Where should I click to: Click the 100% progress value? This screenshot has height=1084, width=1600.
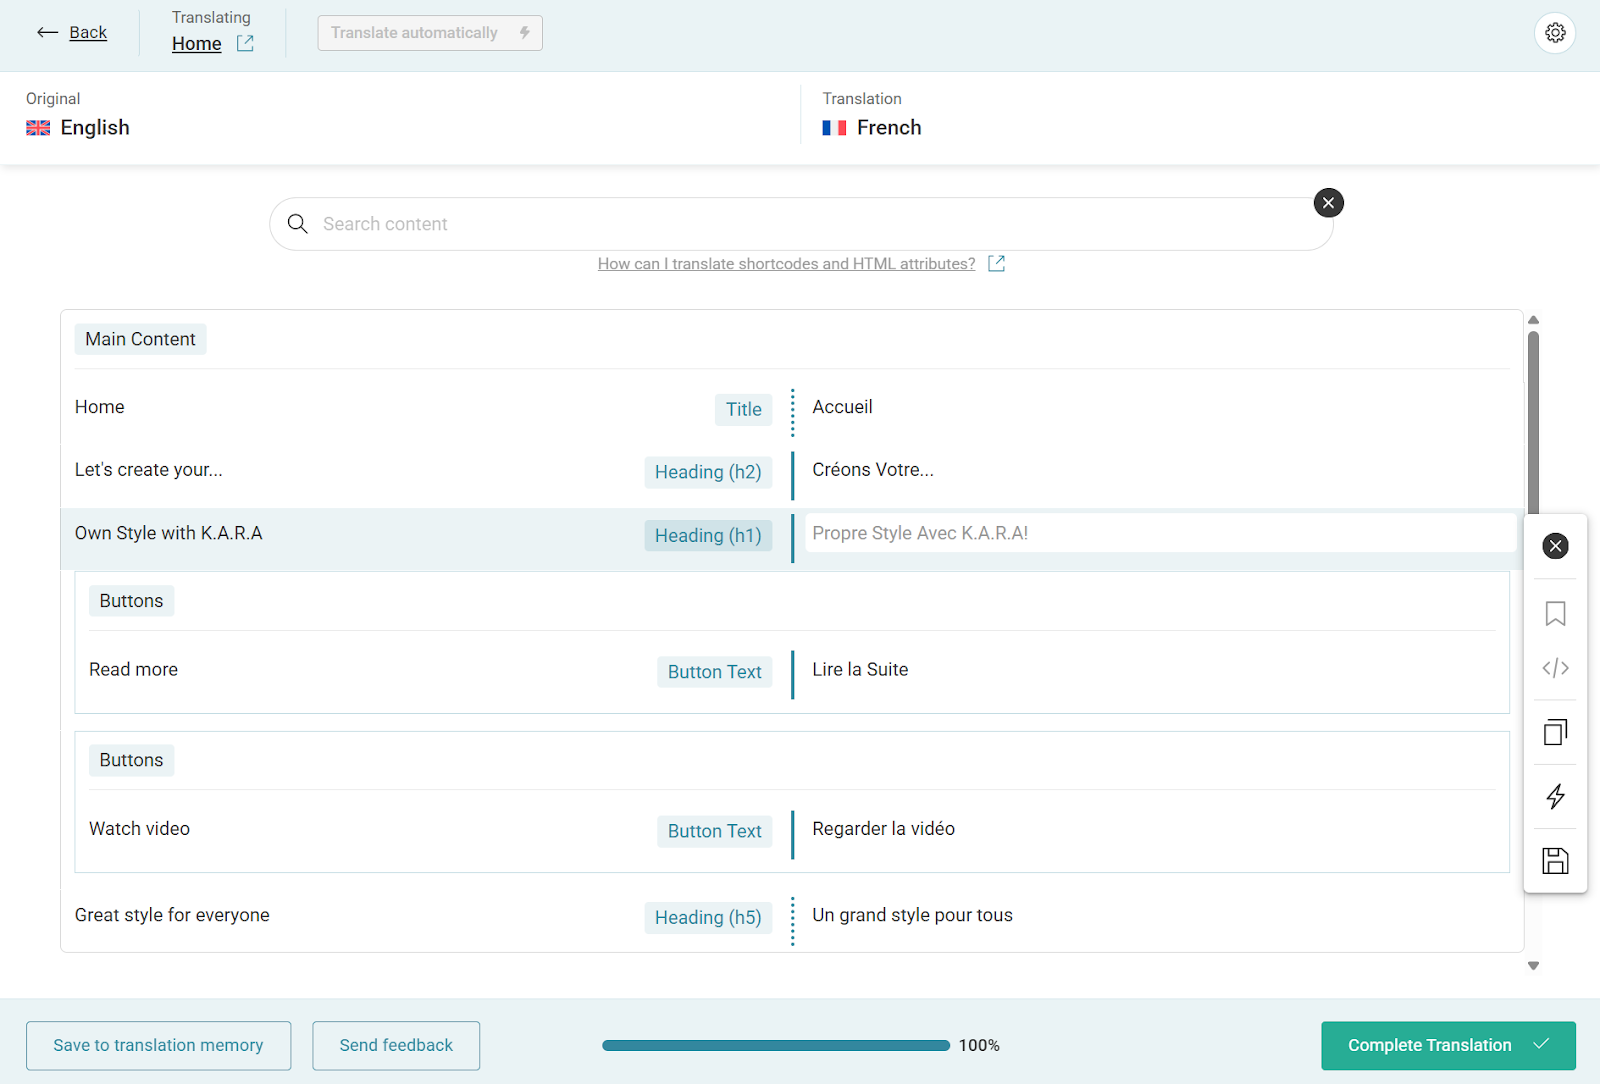coord(979,1045)
